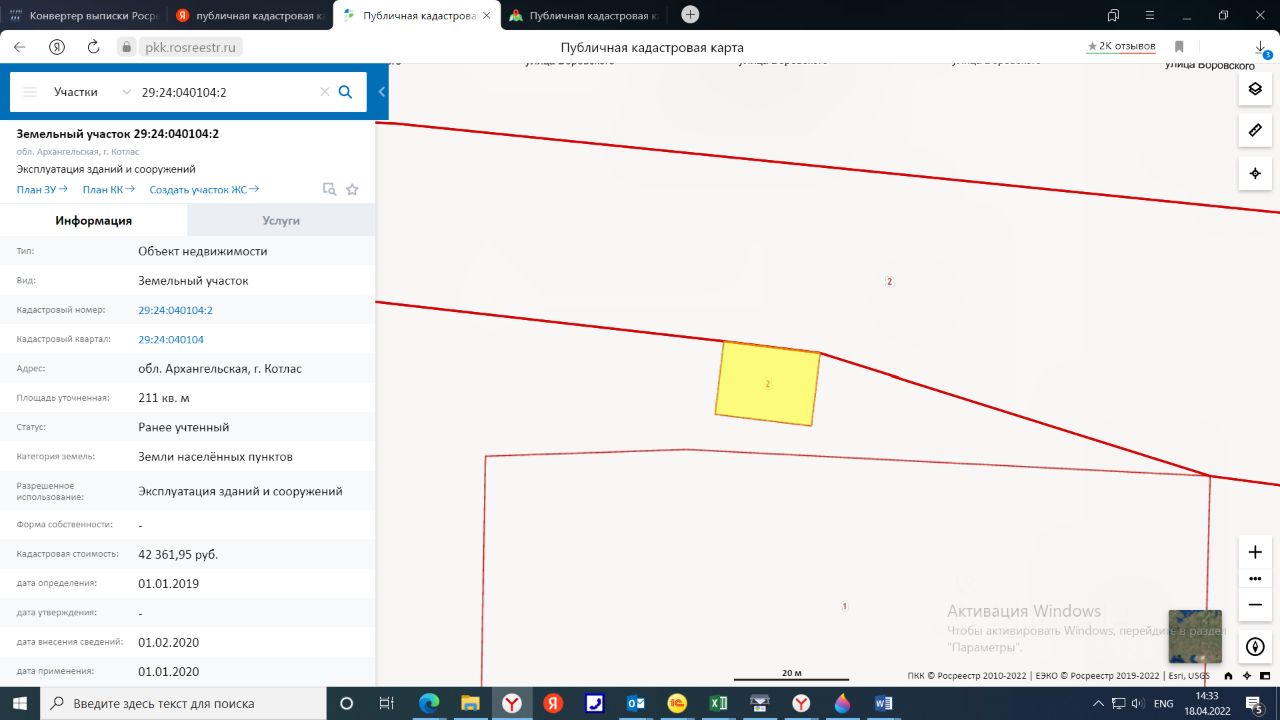Click the compass north orientation icon
The width and height of the screenshot is (1280, 720).
click(x=1255, y=646)
